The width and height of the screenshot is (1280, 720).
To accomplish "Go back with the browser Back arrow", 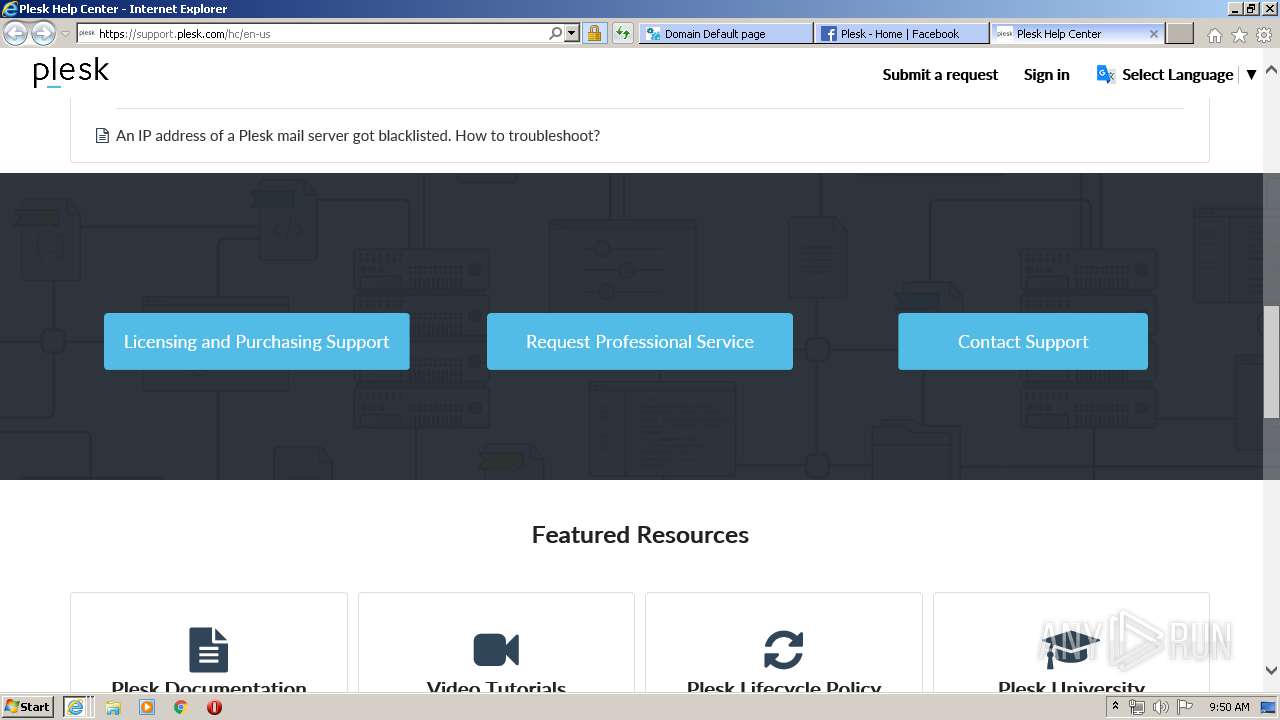I will (x=16, y=33).
